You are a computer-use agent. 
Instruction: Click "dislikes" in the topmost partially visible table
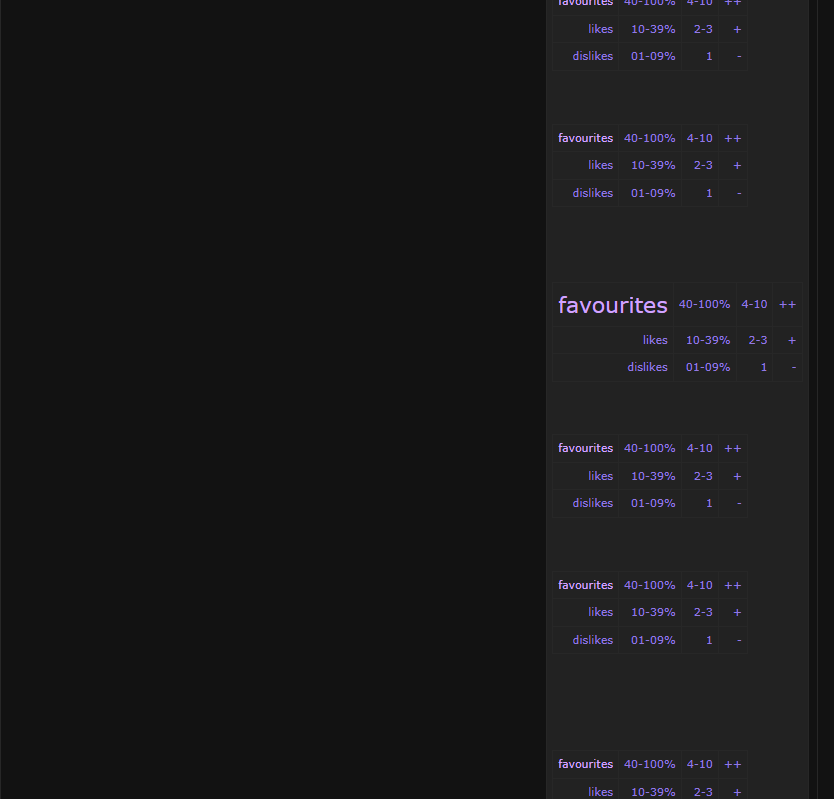[x=592, y=56]
